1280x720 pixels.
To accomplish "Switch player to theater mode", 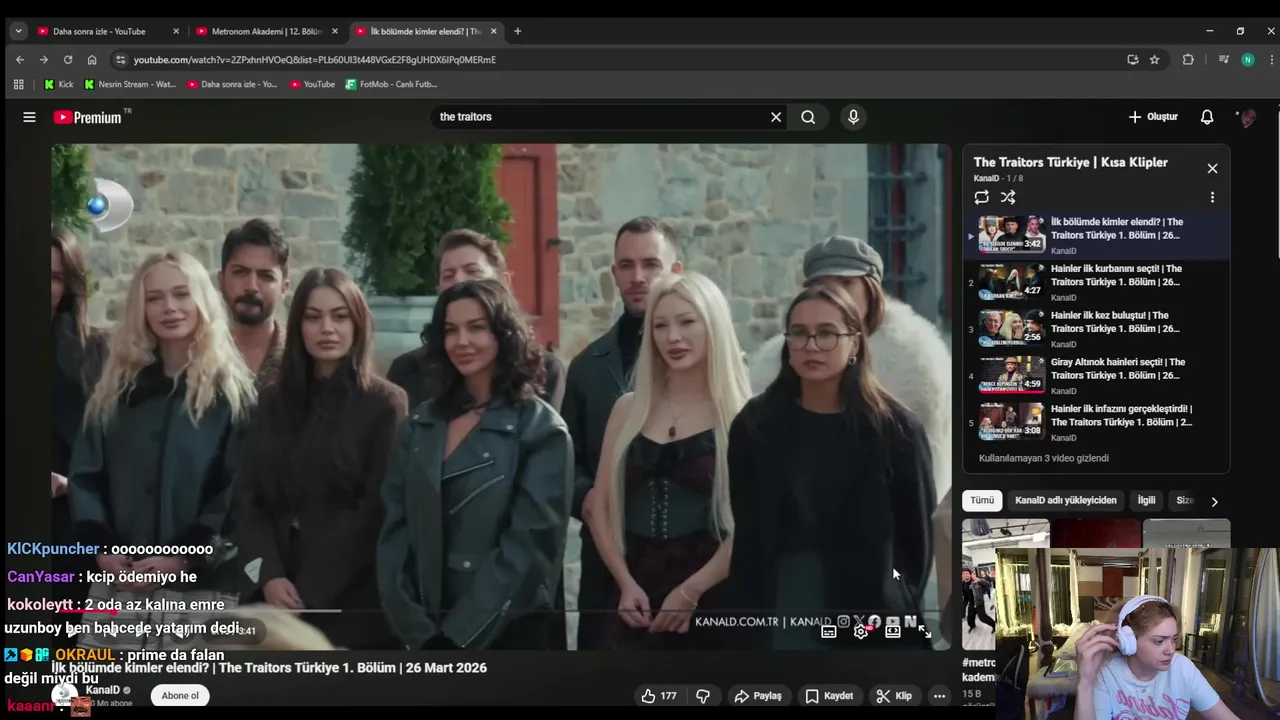I will click(x=893, y=631).
